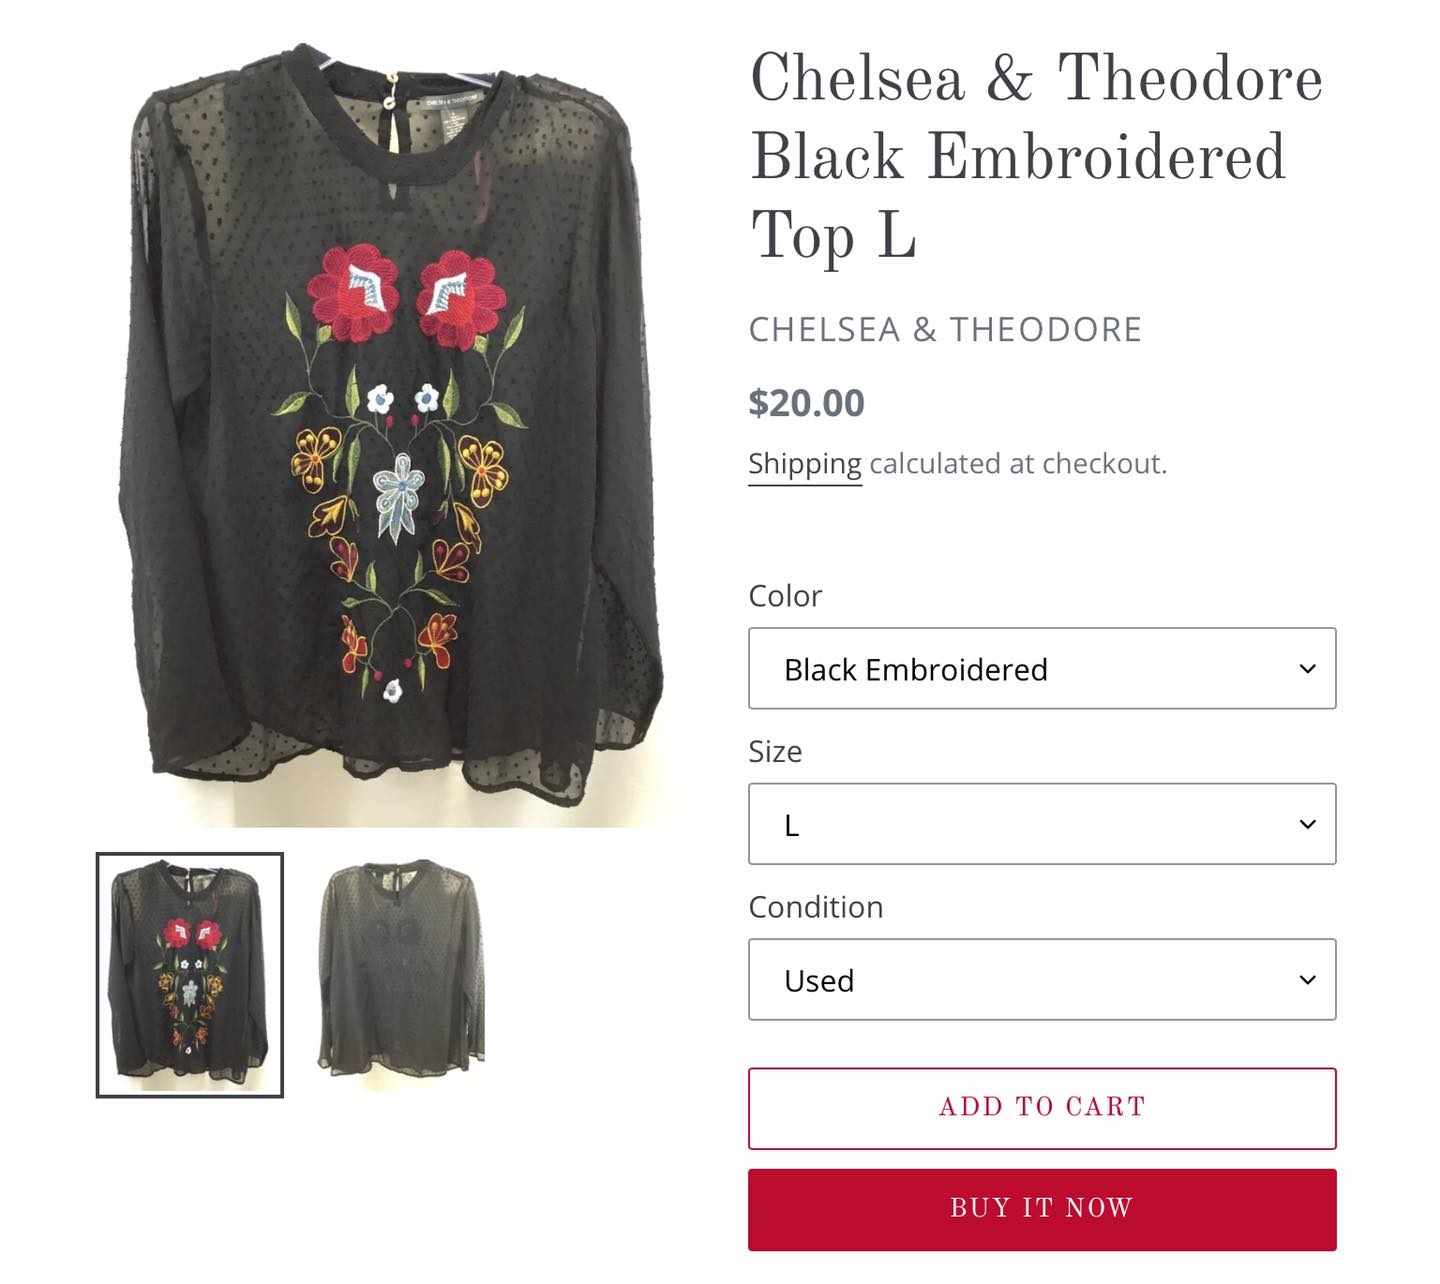Click the 'calculated at checkout' text
This screenshot has height=1284, width=1440.
pos(1018,464)
